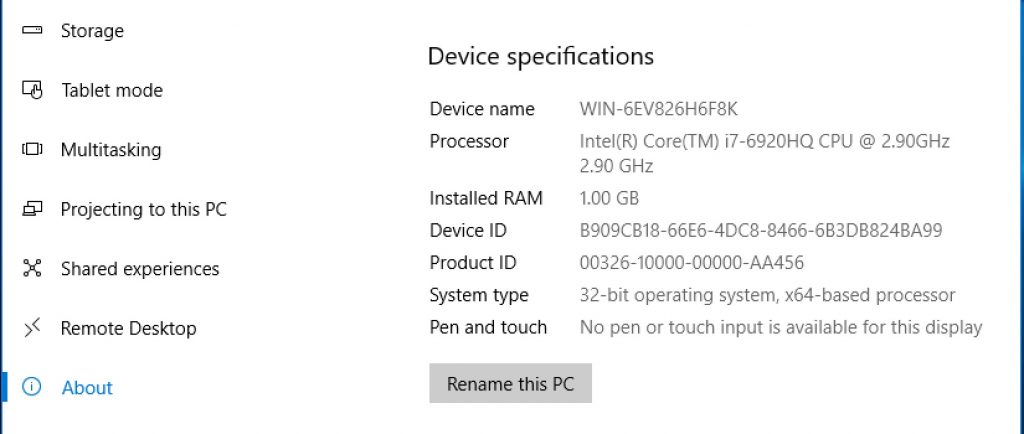The height and width of the screenshot is (434, 1024).
Task: Go to Tablet mode text label
Action: point(112,90)
